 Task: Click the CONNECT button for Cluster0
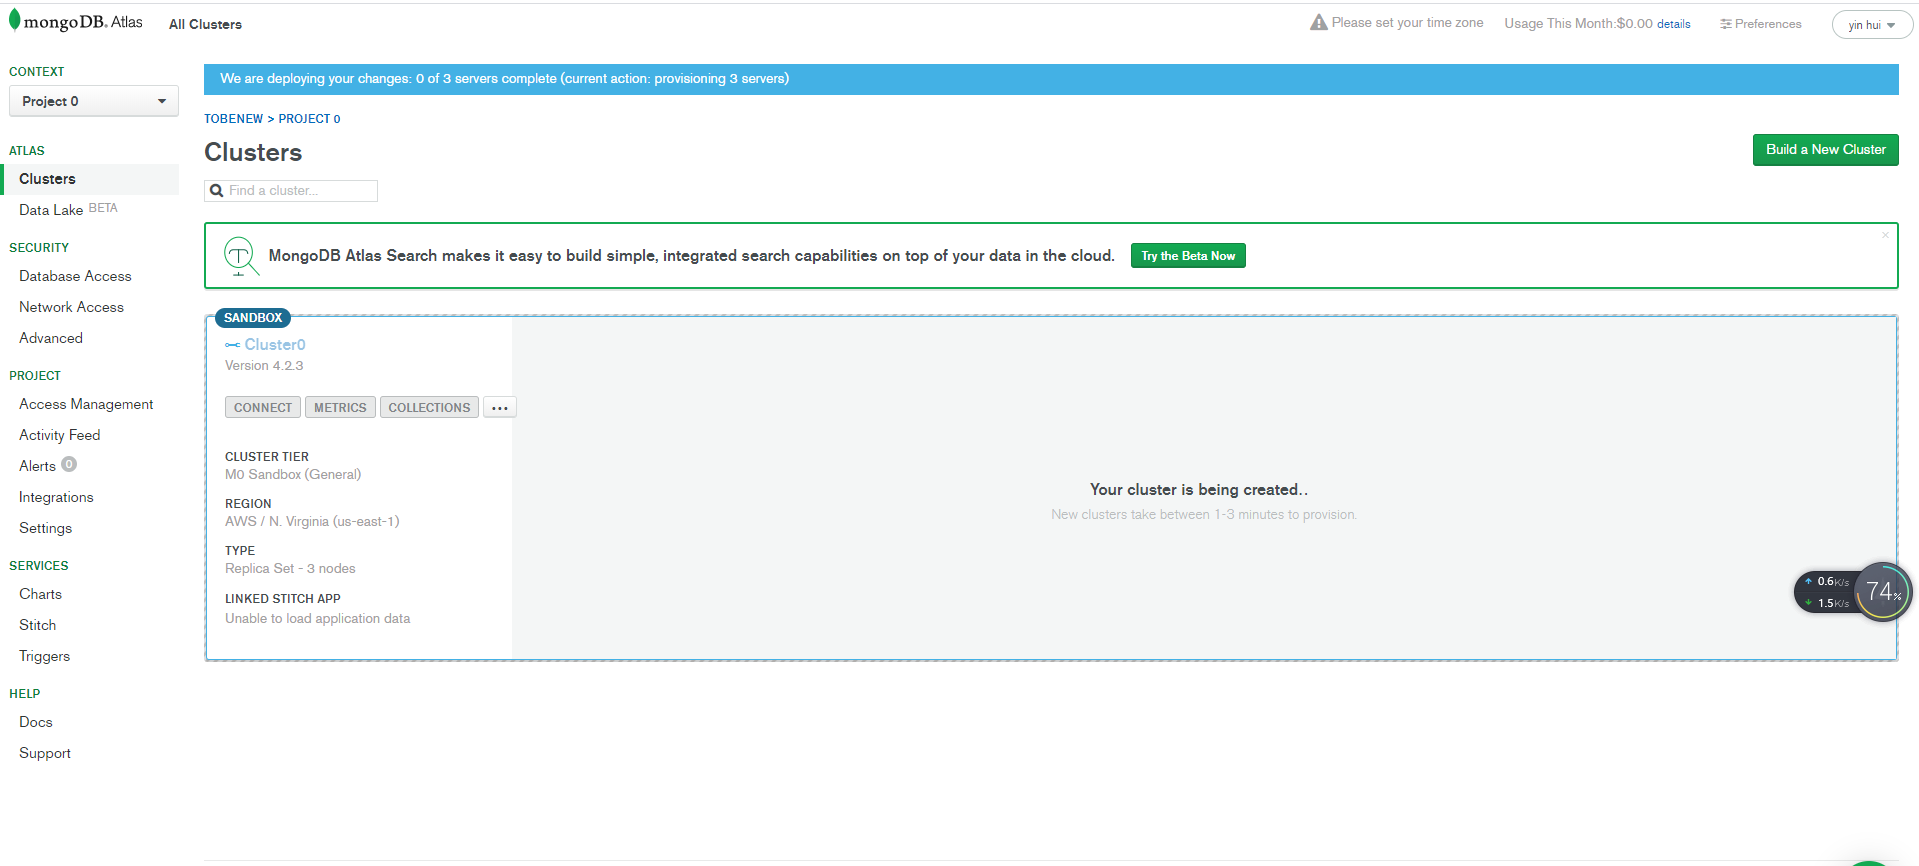point(263,408)
